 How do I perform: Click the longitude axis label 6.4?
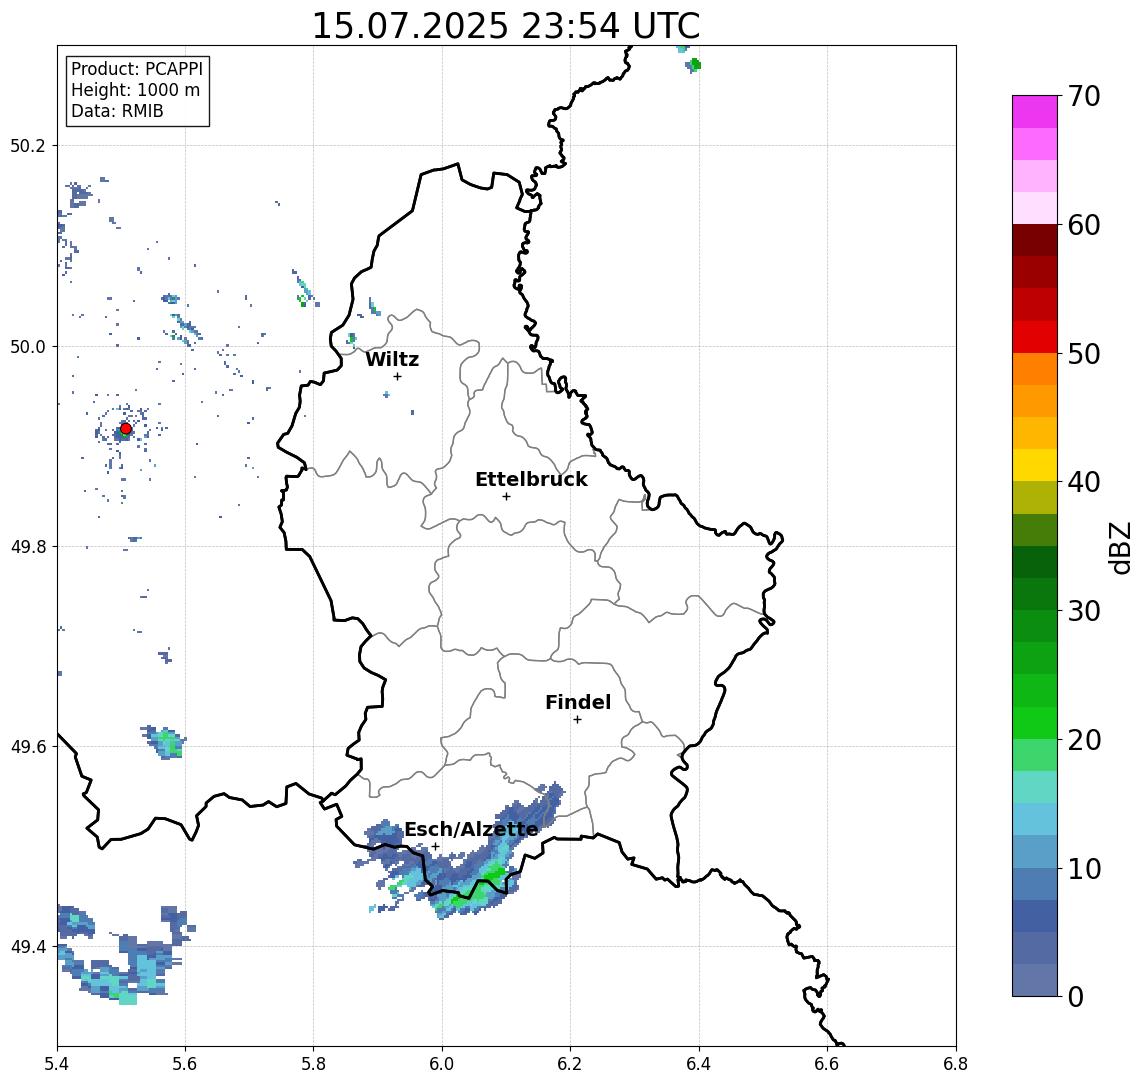699,1064
